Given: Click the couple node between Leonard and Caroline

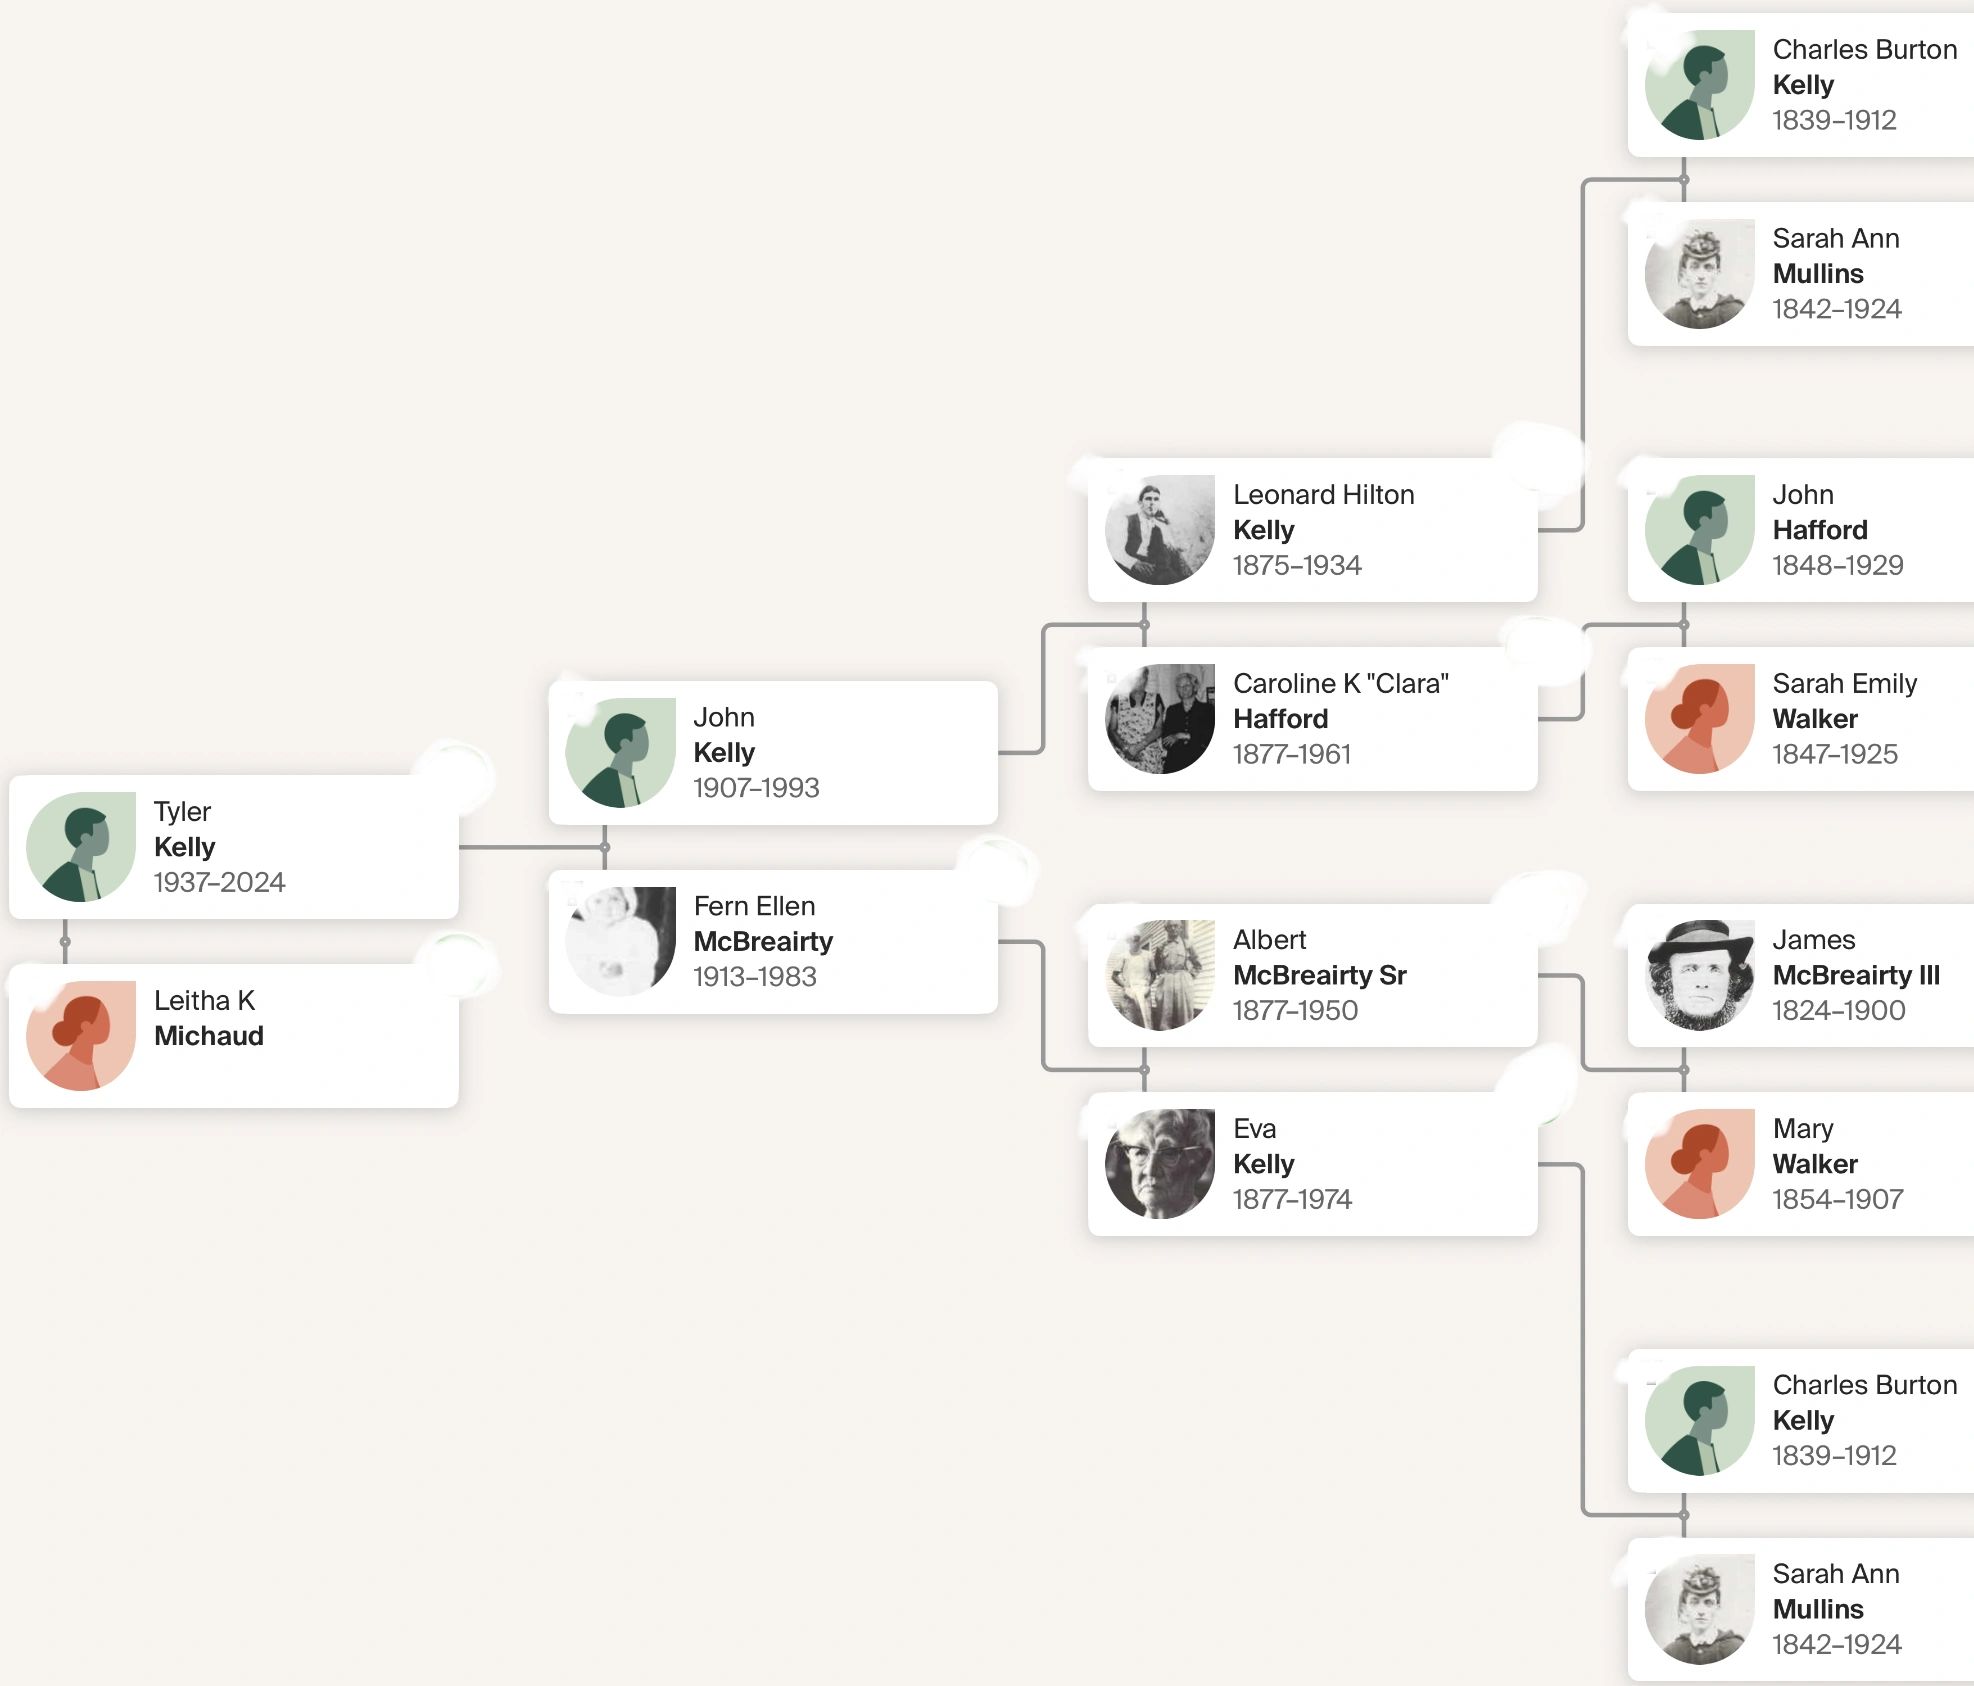Looking at the screenshot, I should 1145,625.
